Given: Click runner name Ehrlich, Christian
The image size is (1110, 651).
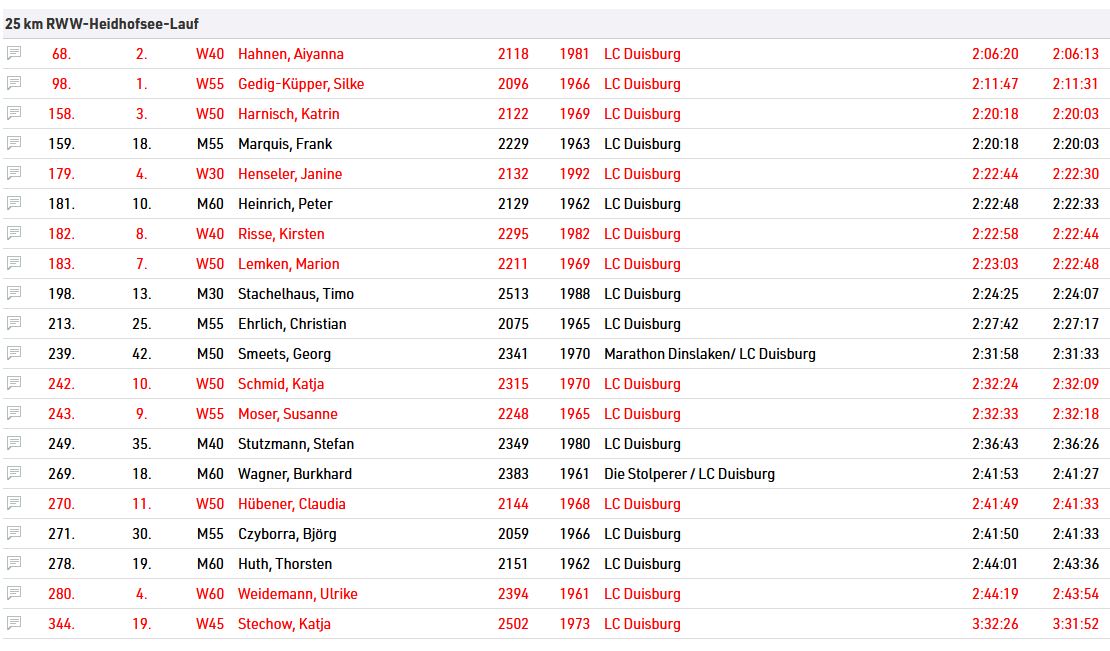Looking at the screenshot, I should pos(292,324).
